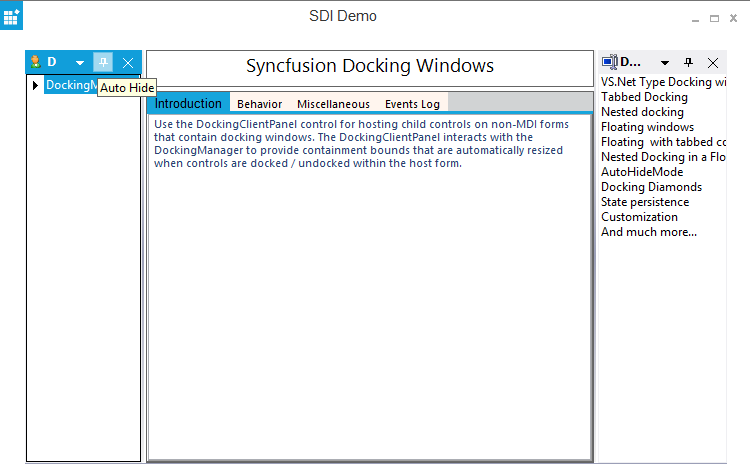The image size is (750, 464).
Task: Open the right panel's dropdown menu arrow
Action: point(664,63)
